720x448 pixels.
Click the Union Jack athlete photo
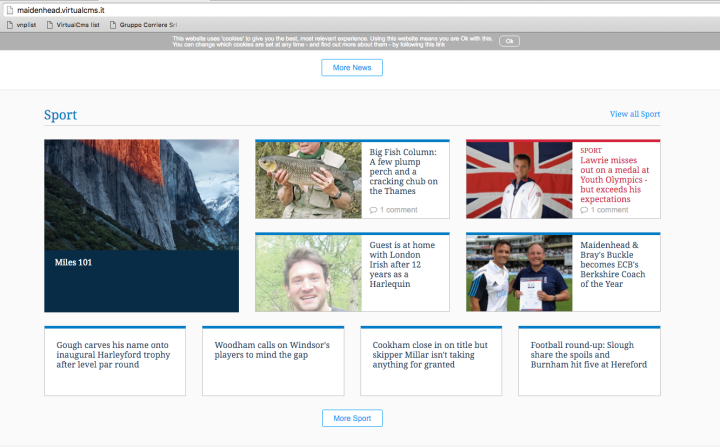coord(519,180)
